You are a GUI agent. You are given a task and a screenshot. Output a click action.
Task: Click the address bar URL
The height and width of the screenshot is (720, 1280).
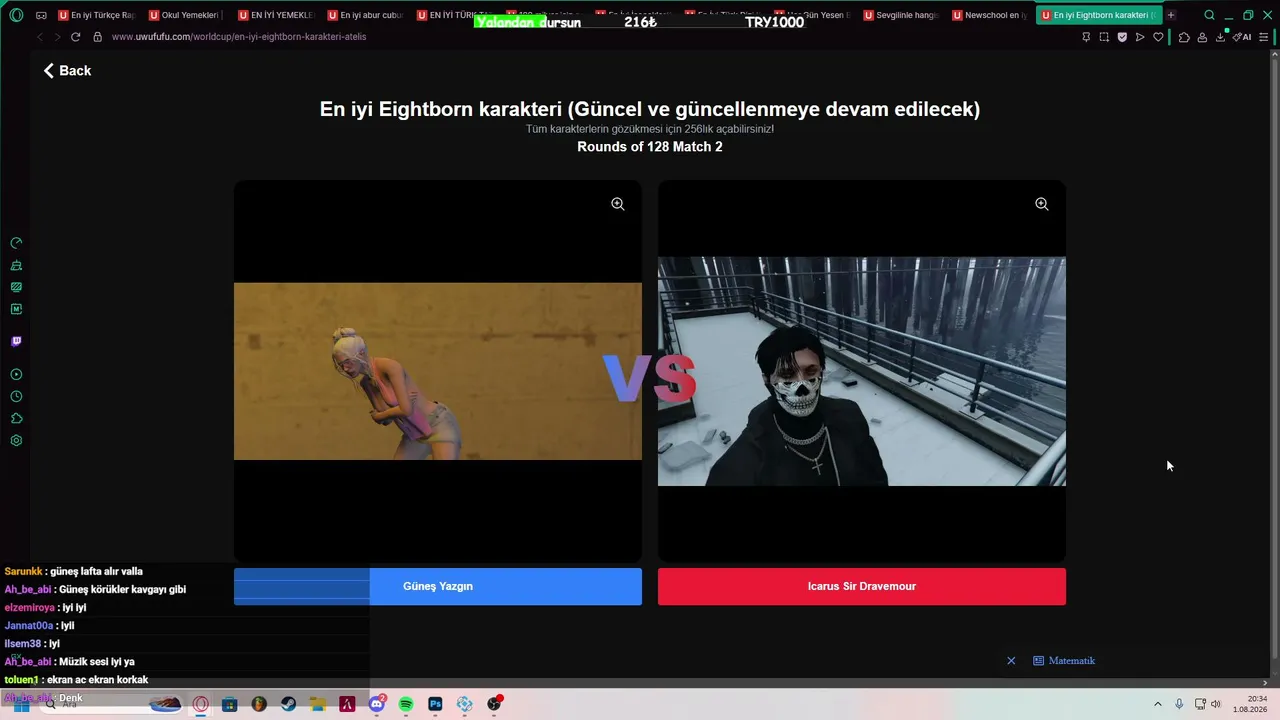pos(239,37)
